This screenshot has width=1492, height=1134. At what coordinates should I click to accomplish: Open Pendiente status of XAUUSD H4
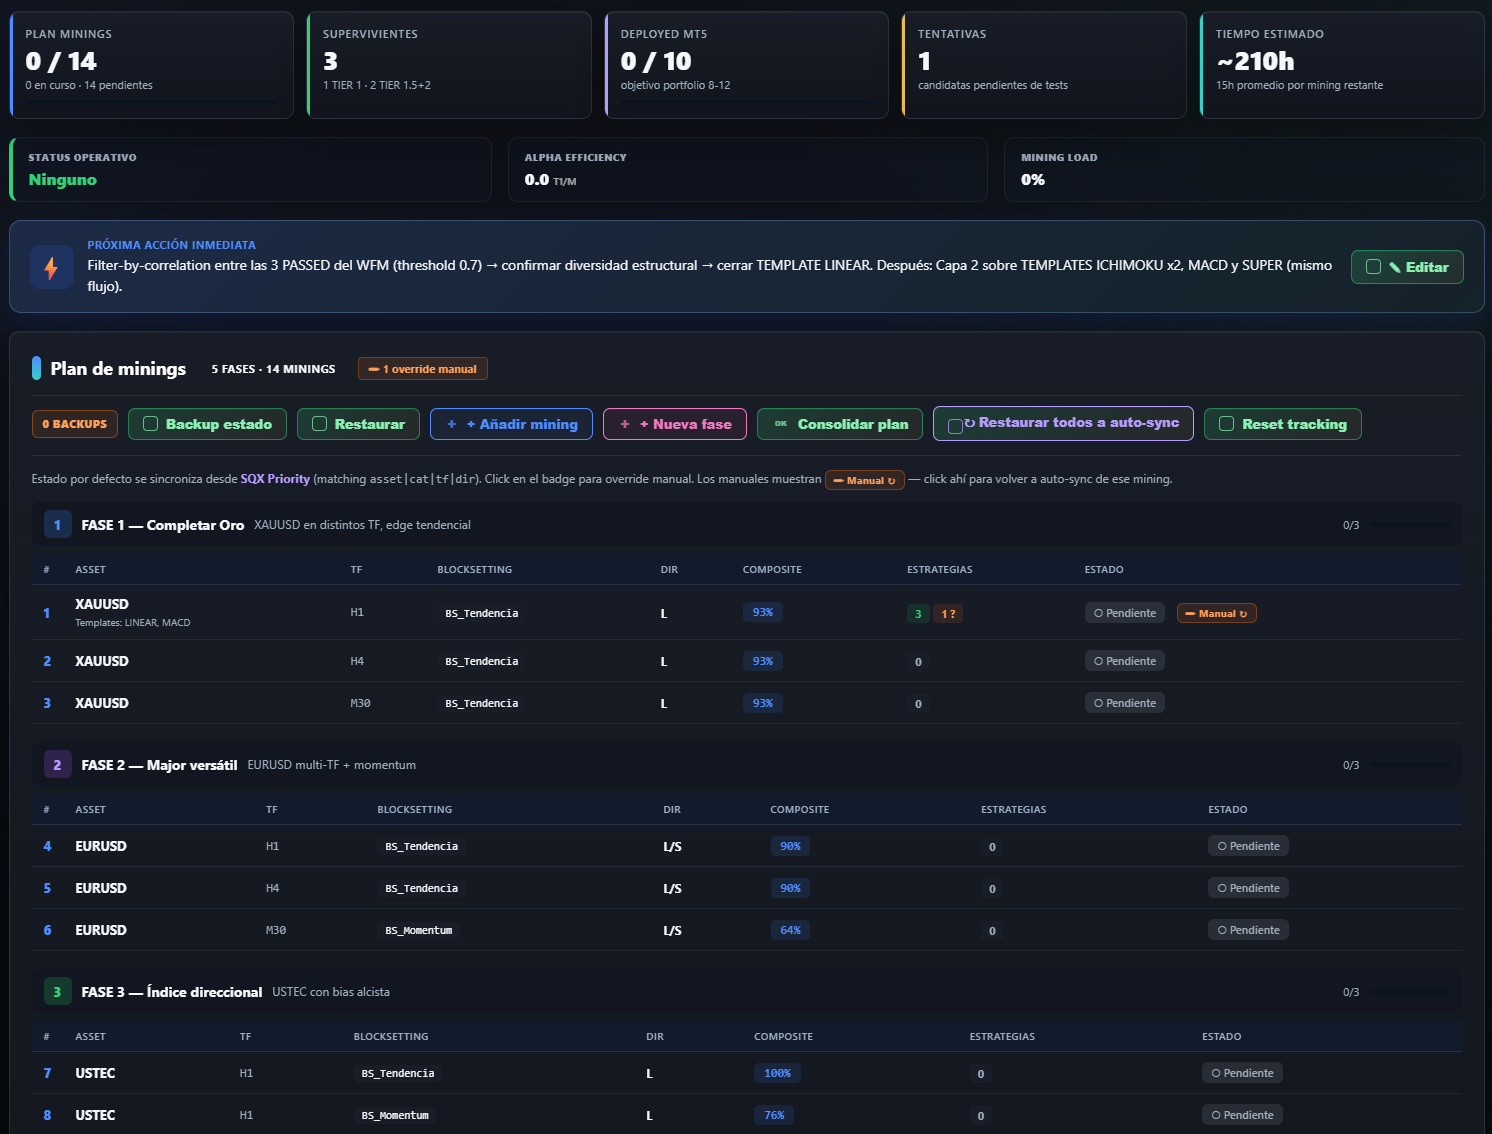coord(1124,661)
